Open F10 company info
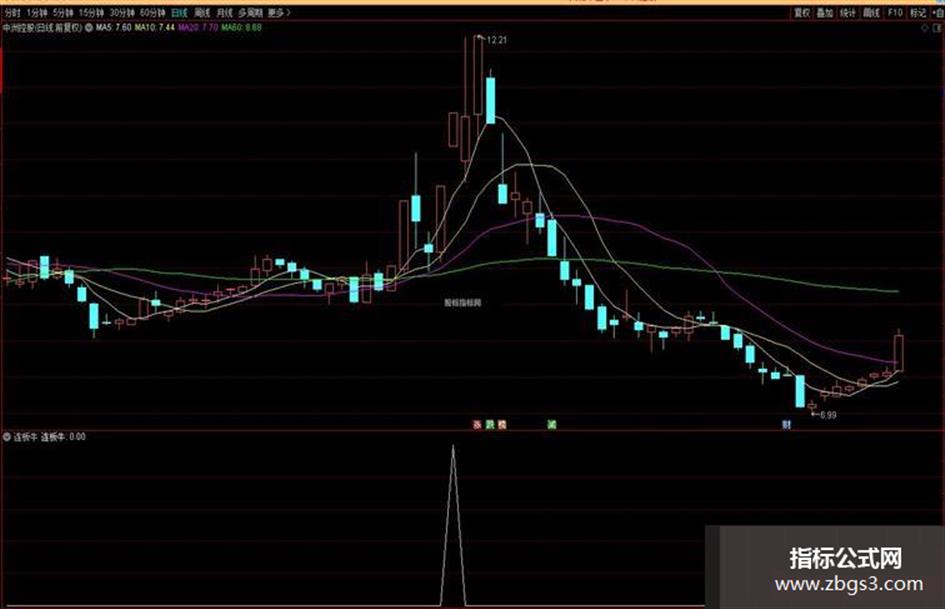945x609 pixels. coord(895,13)
